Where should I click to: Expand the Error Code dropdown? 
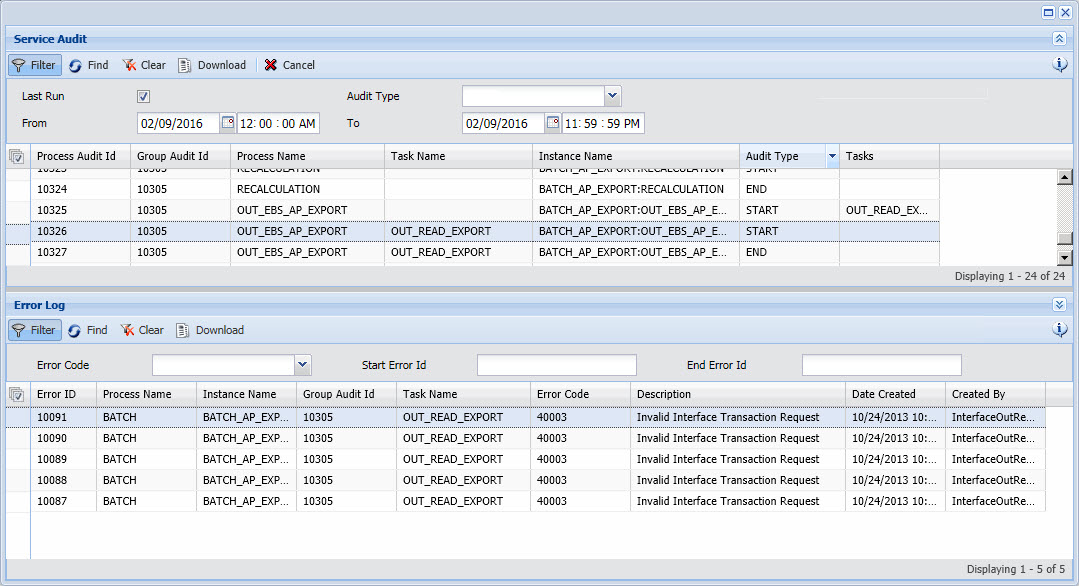click(x=303, y=365)
